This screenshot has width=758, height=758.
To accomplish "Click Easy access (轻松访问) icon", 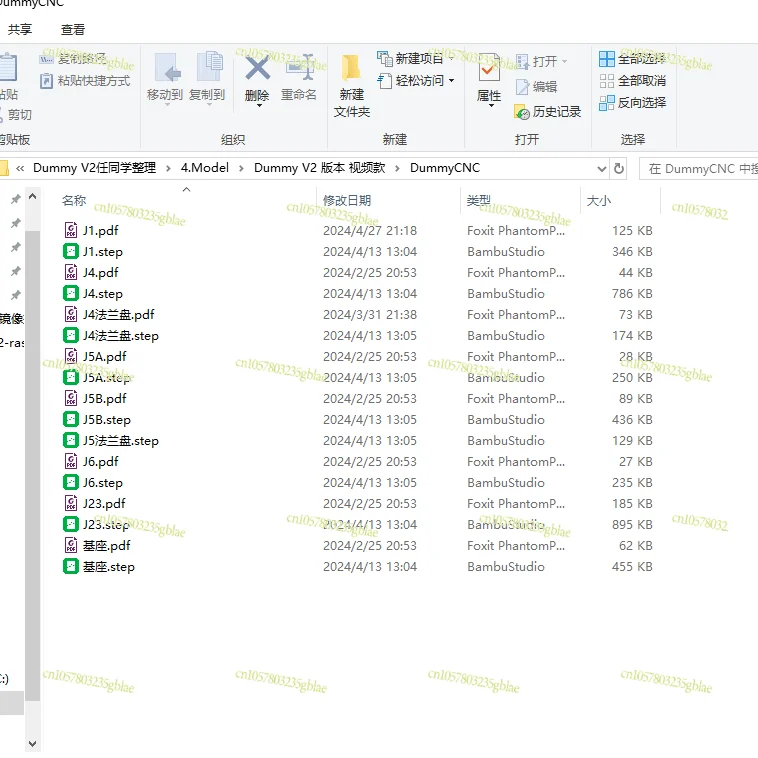I will [385, 81].
